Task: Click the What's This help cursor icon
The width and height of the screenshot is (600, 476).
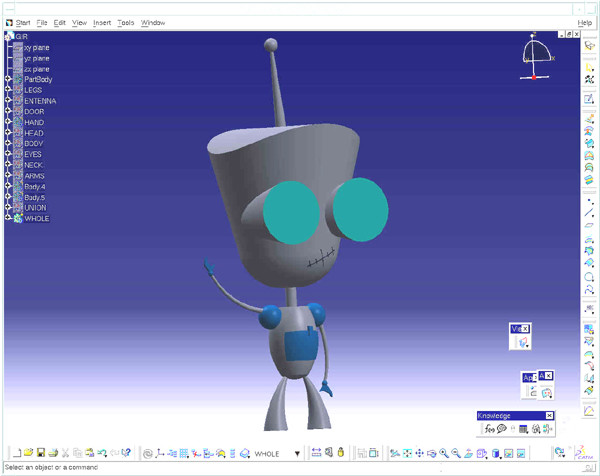Action: coord(126,453)
